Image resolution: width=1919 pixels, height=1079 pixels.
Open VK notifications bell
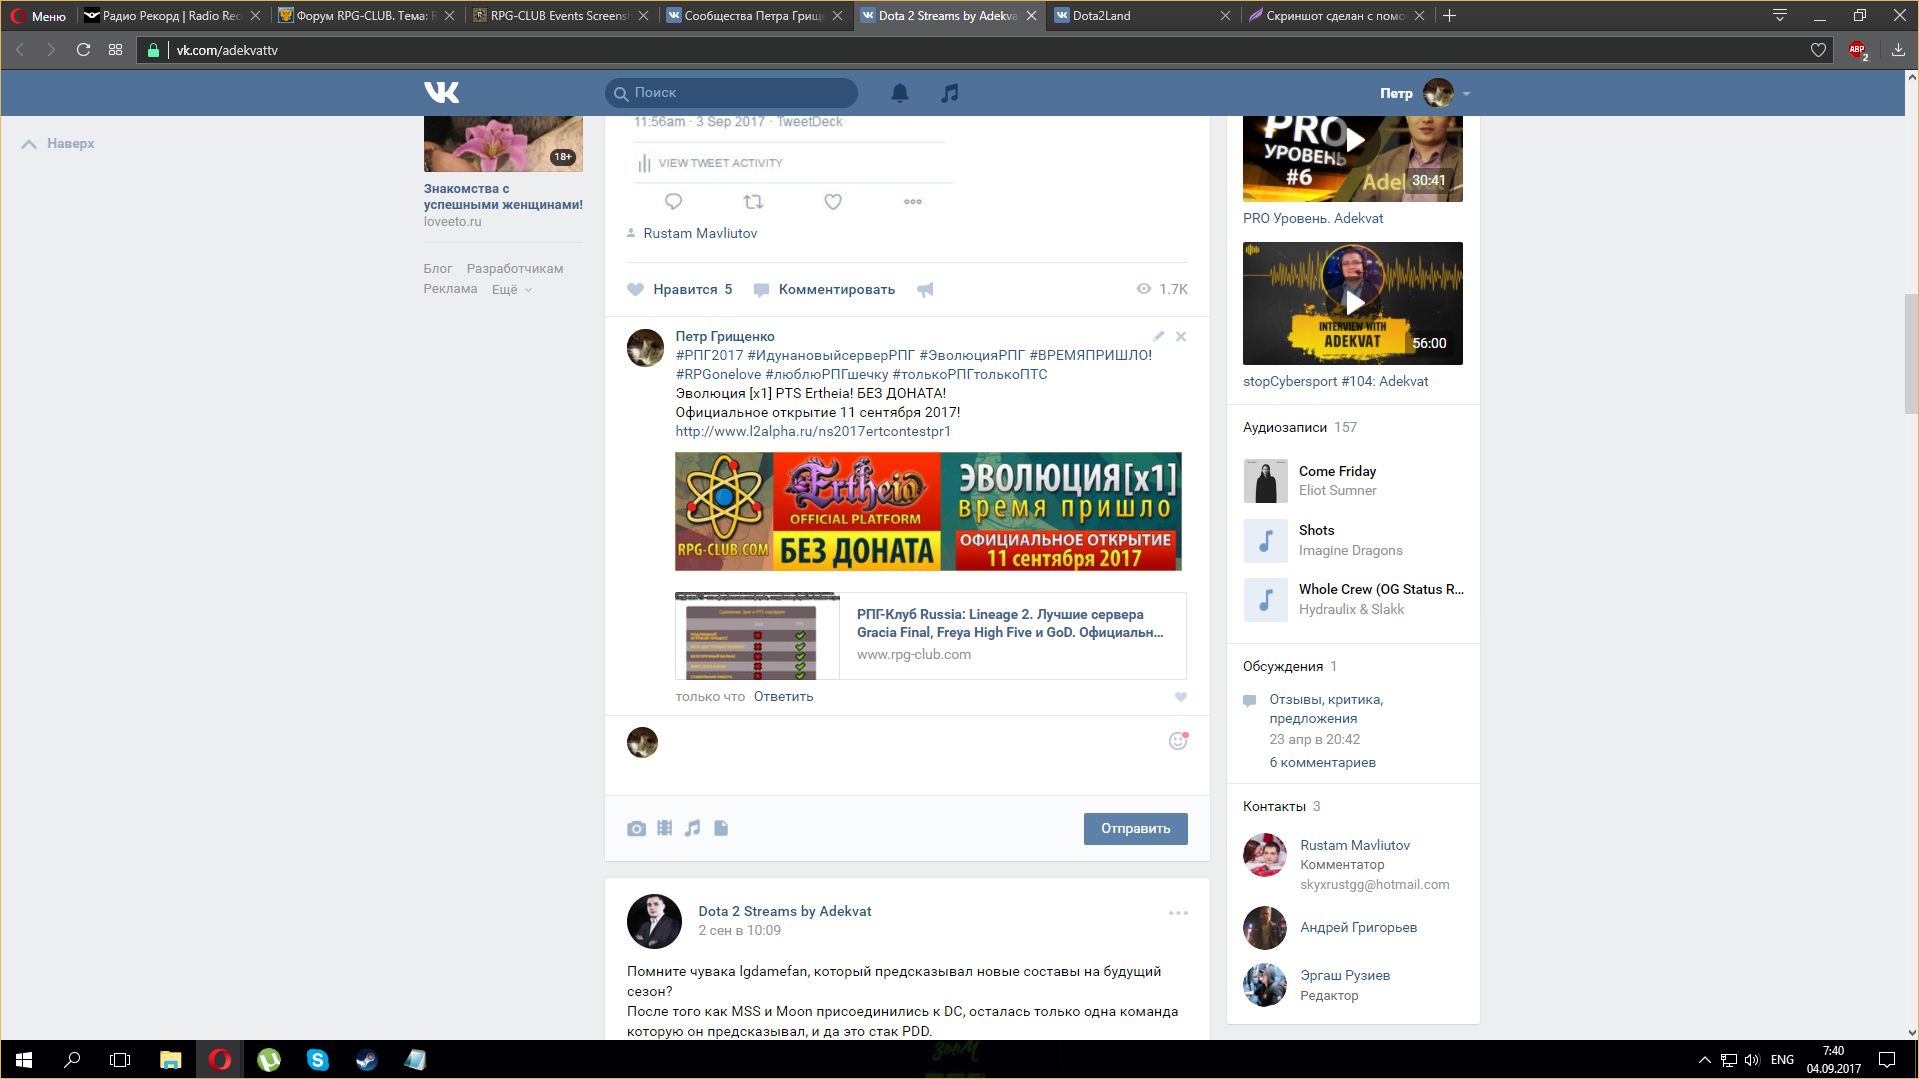pyautogui.click(x=900, y=93)
